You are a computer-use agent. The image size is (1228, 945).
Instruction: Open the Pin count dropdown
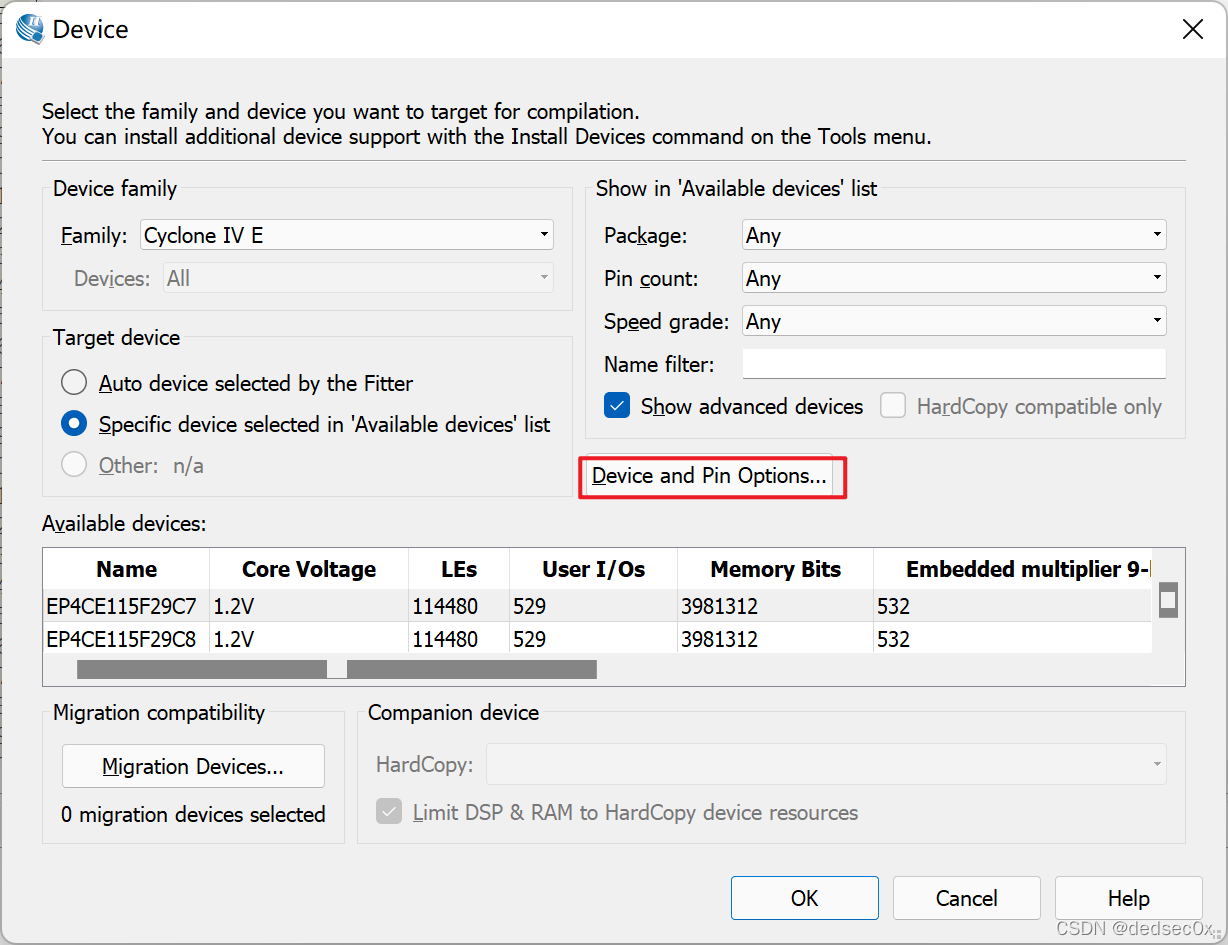pyautogui.click(x=954, y=279)
